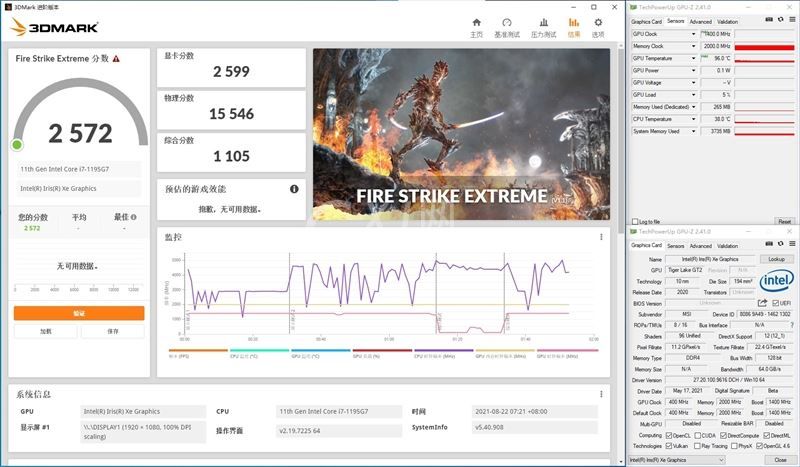Viewport: 800px width, 467px height.
Task: Click the Close button in GPU-Z
Action: (x=780, y=460)
